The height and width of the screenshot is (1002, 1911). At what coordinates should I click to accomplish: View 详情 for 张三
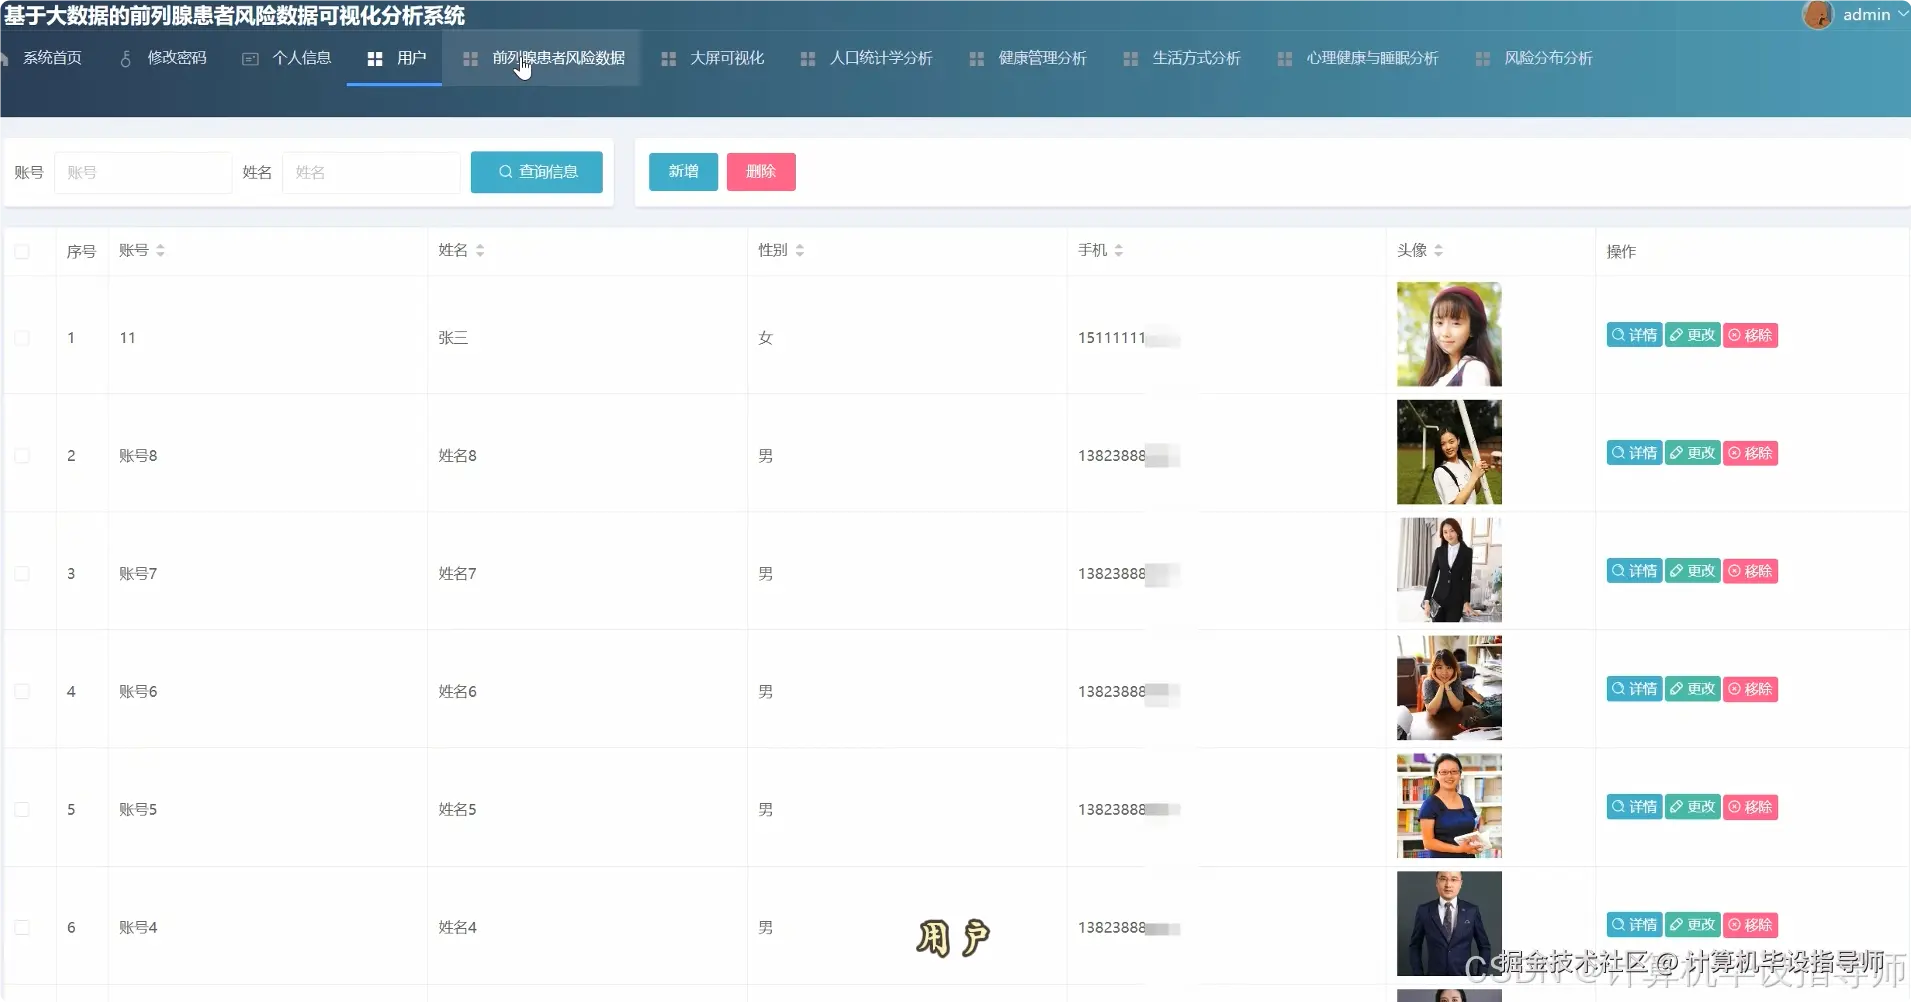[1634, 335]
